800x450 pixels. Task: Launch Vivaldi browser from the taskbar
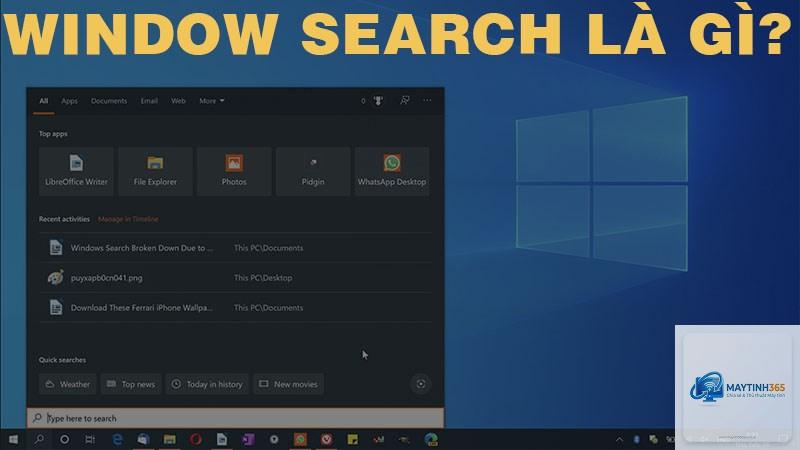click(x=327, y=439)
